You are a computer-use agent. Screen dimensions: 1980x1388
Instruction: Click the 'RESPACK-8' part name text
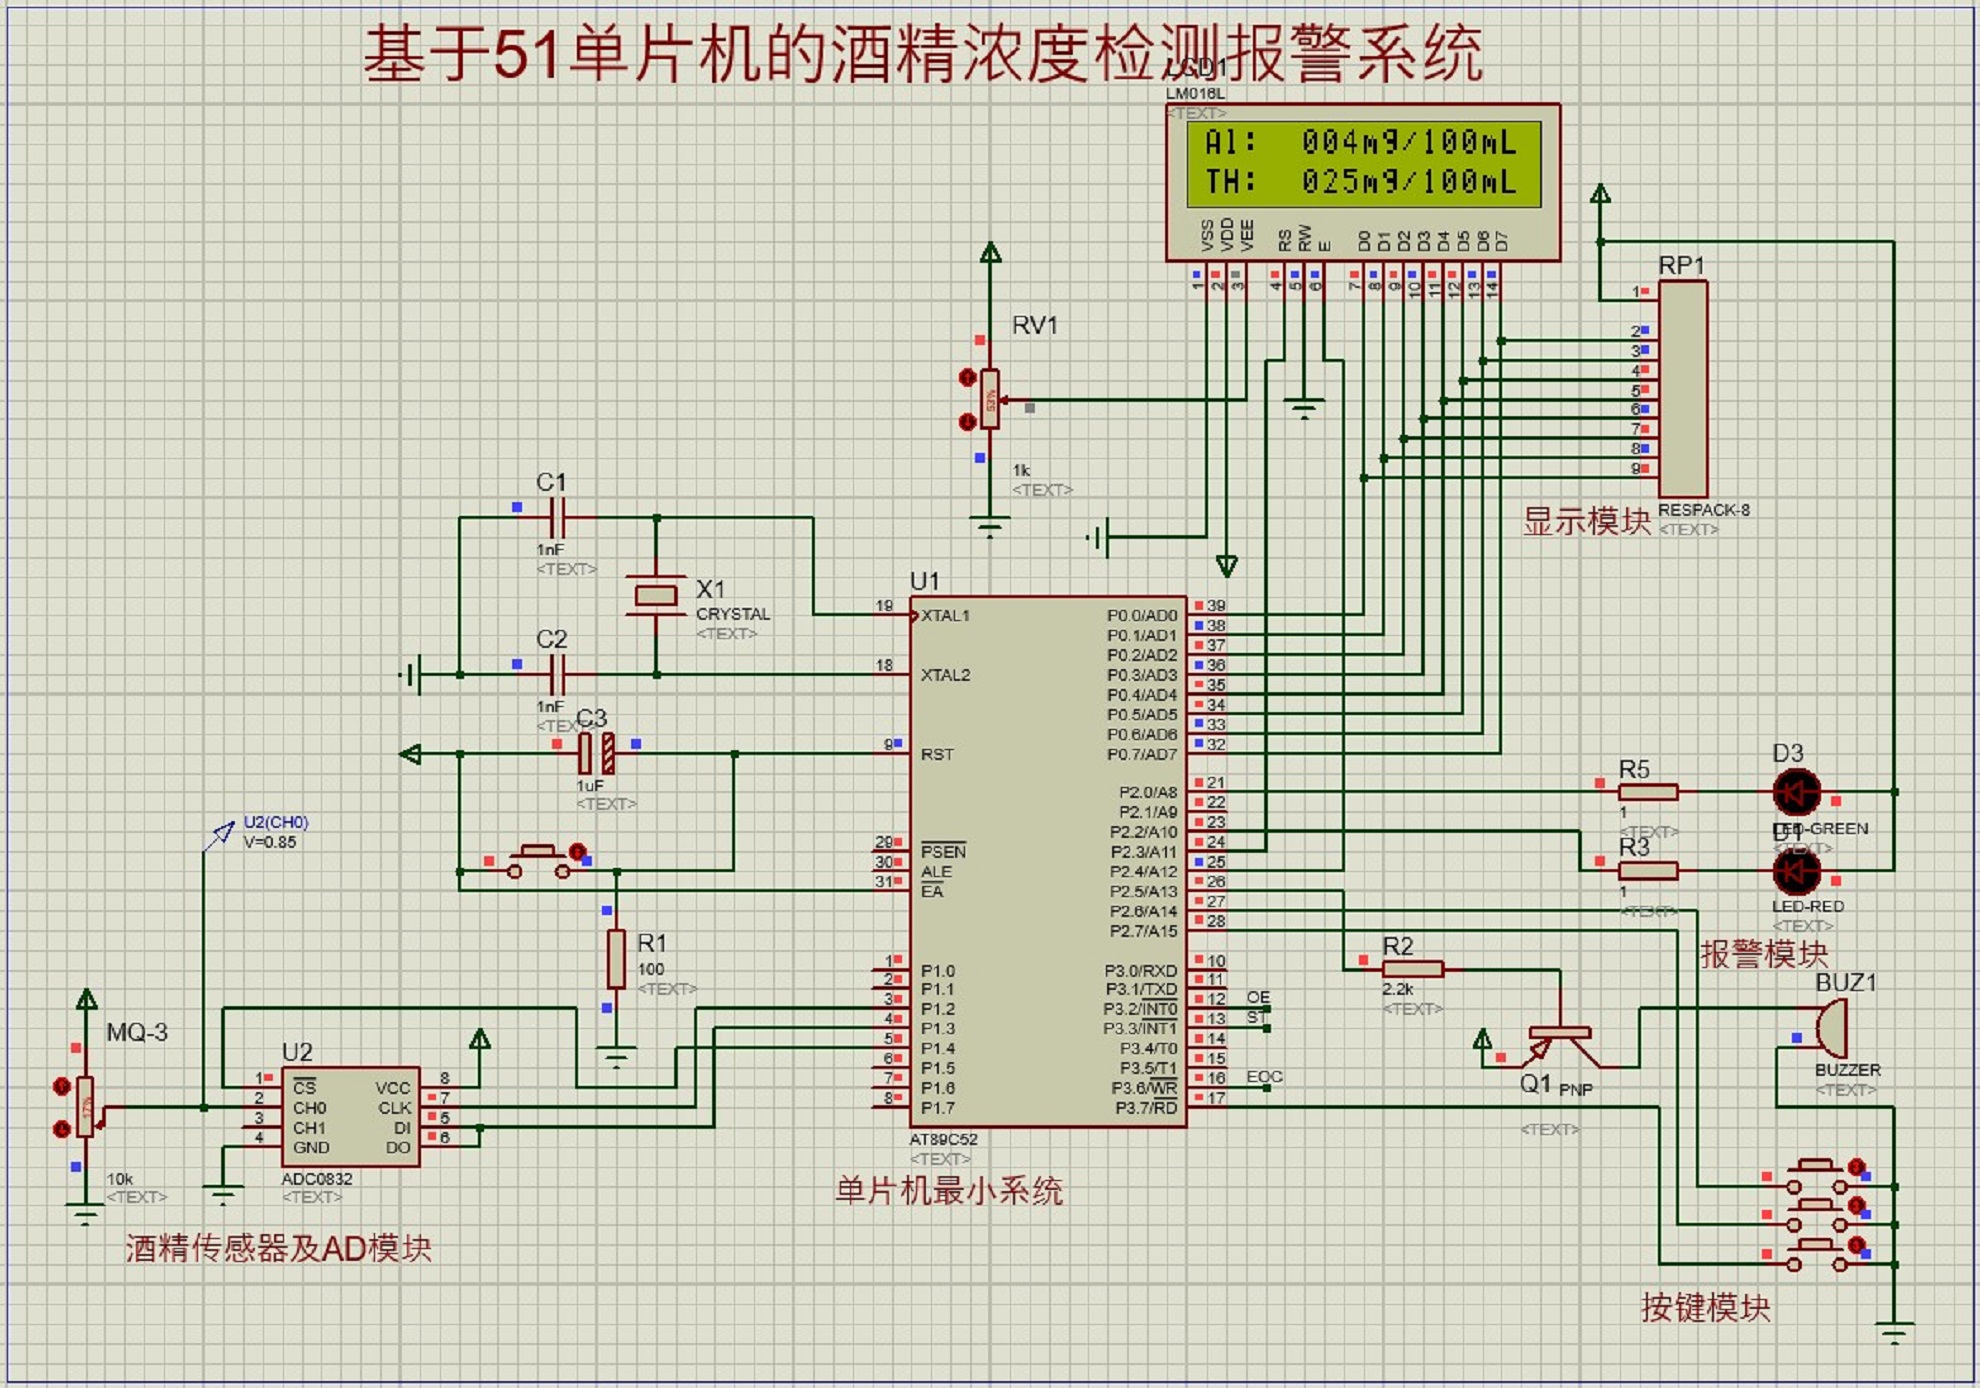[x=1704, y=510]
